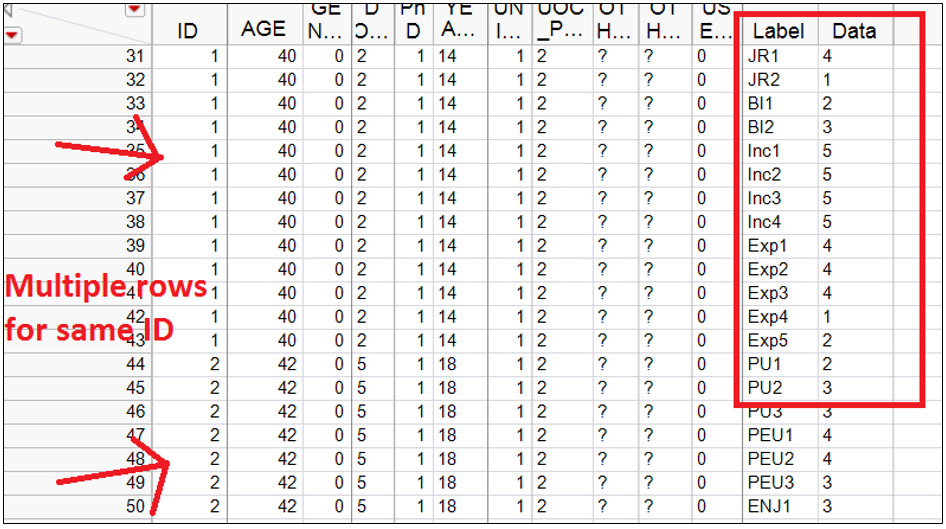The image size is (946, 529).
Task: Click the Exp5 label cell
Action: (767, 340)
